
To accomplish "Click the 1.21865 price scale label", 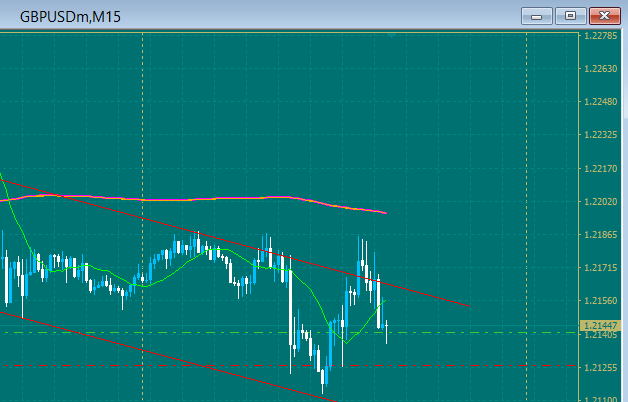I will click(601, 235).
